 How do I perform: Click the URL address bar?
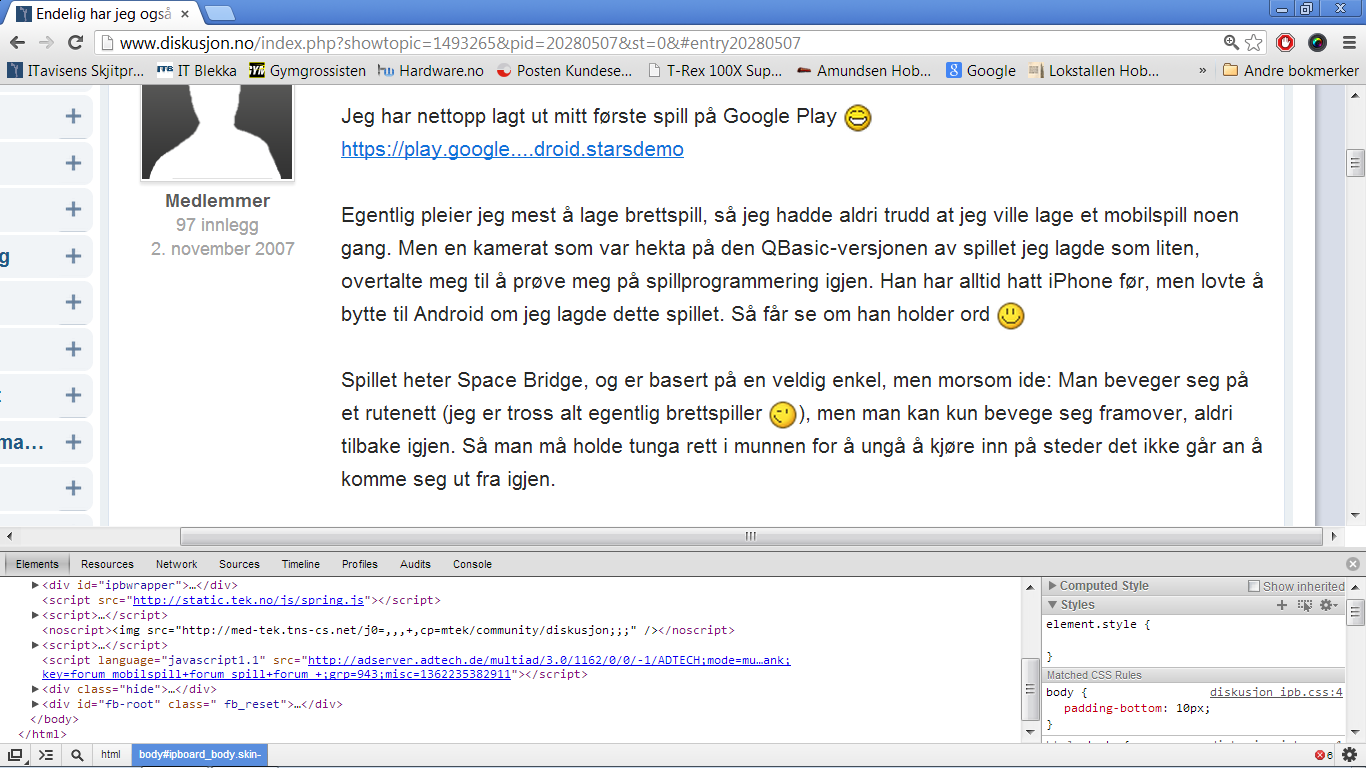pyautogui.click(x=660, y=43)
